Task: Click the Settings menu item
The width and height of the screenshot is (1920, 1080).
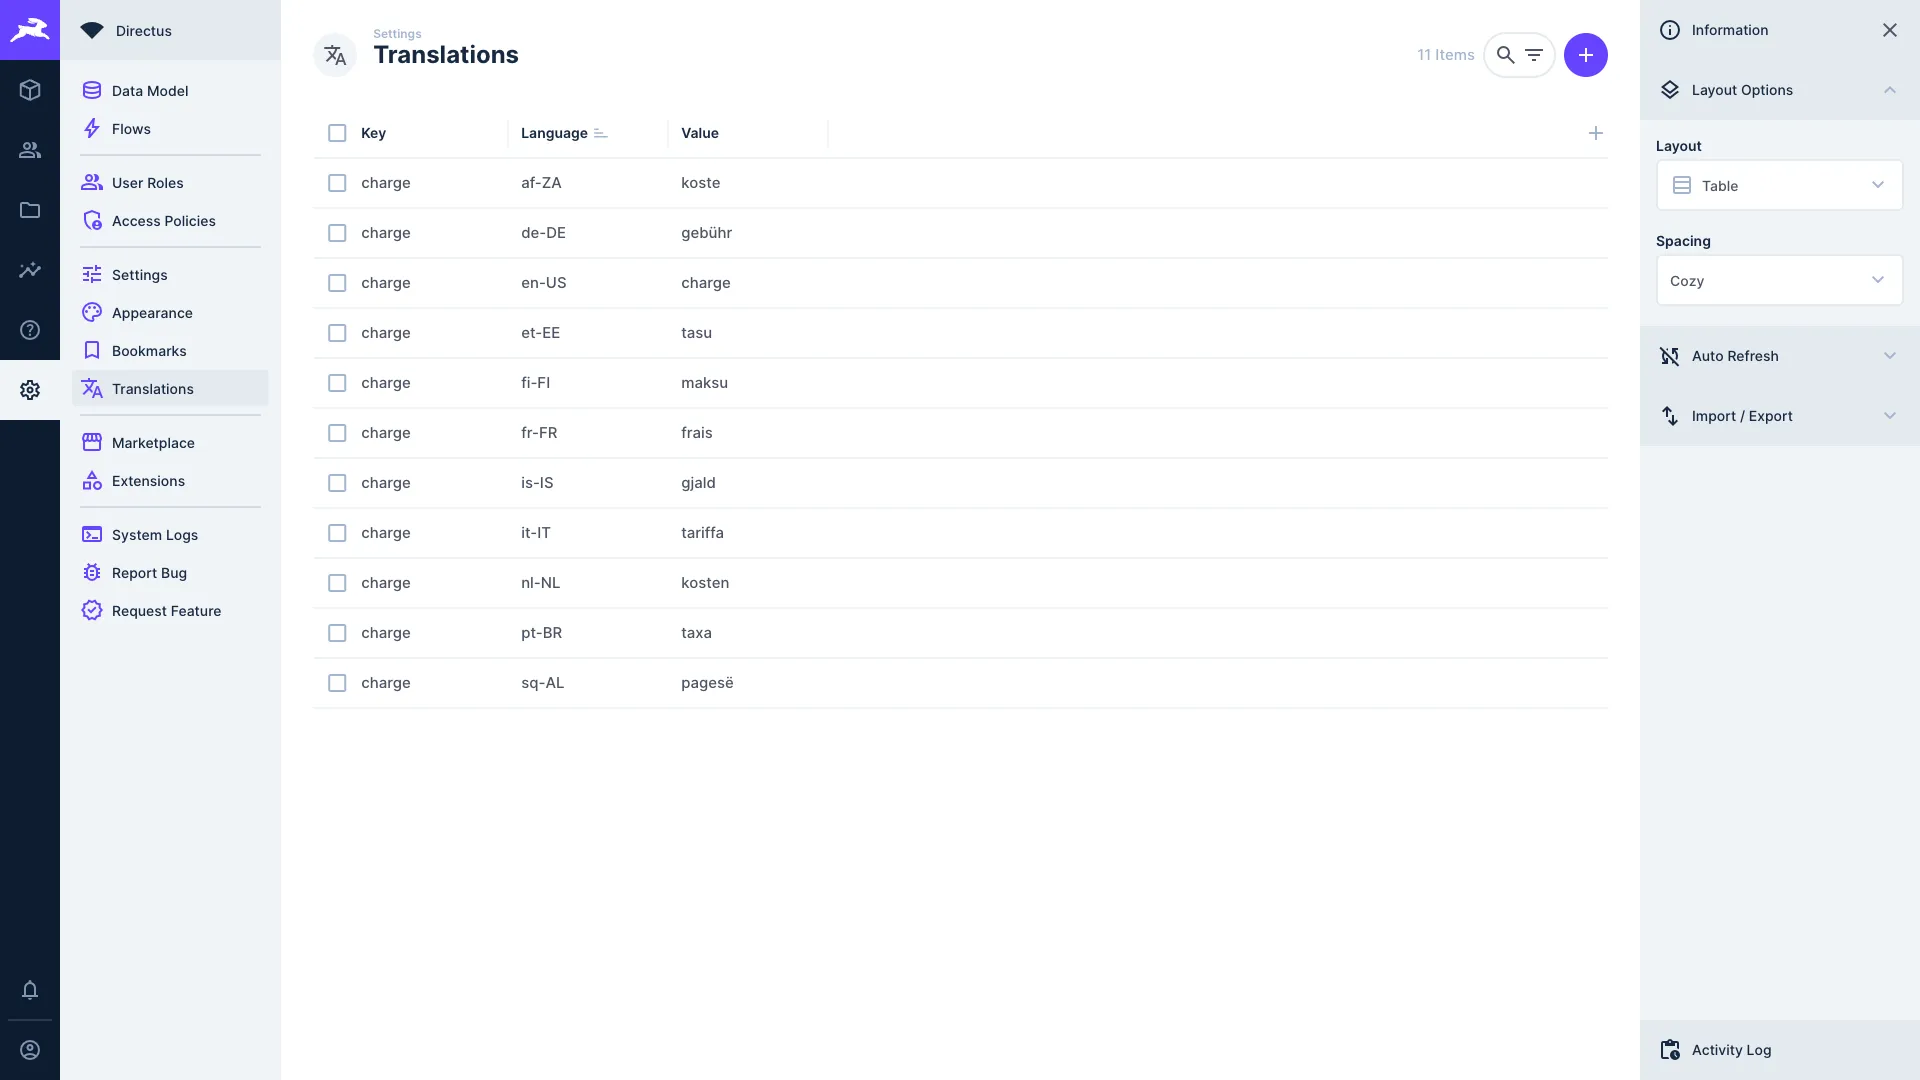Action: pyautogui.click(x=140, y=273)
